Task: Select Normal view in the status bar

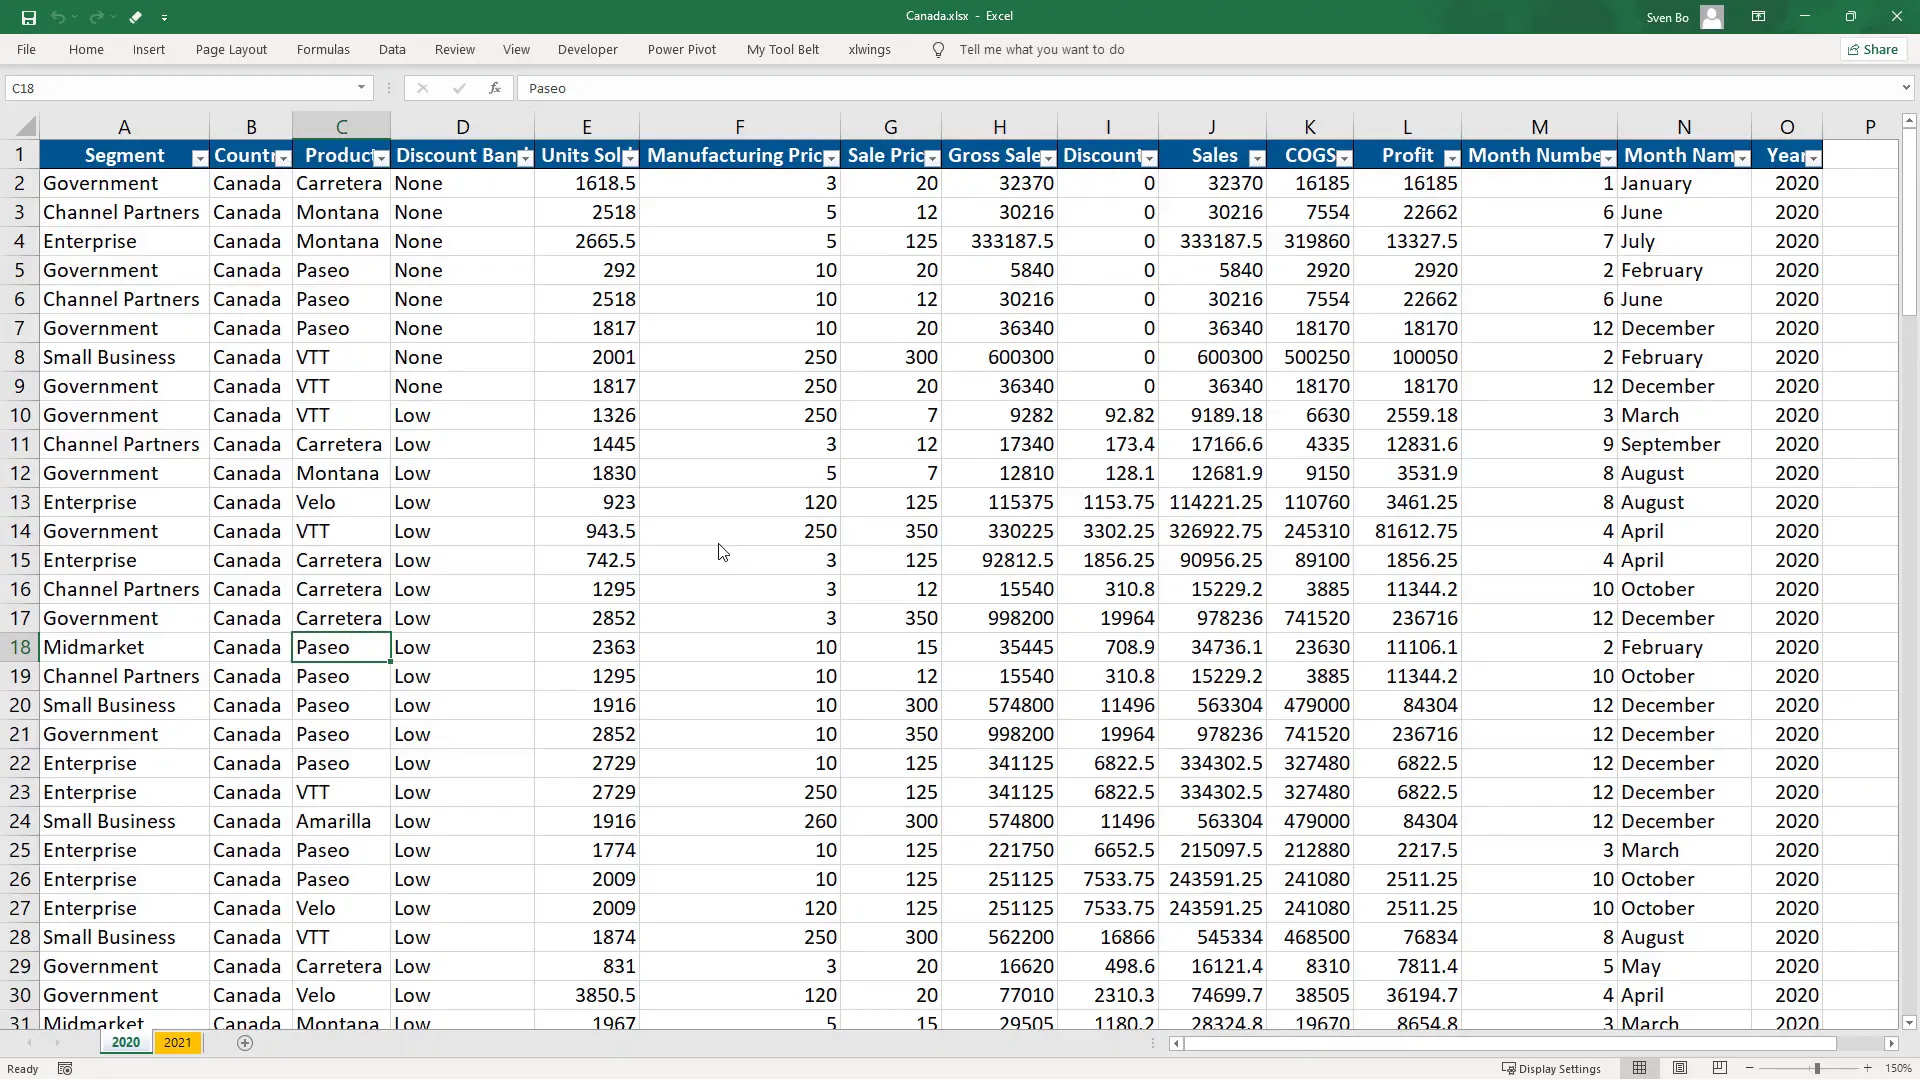Action: [x=1641, y=1068]
